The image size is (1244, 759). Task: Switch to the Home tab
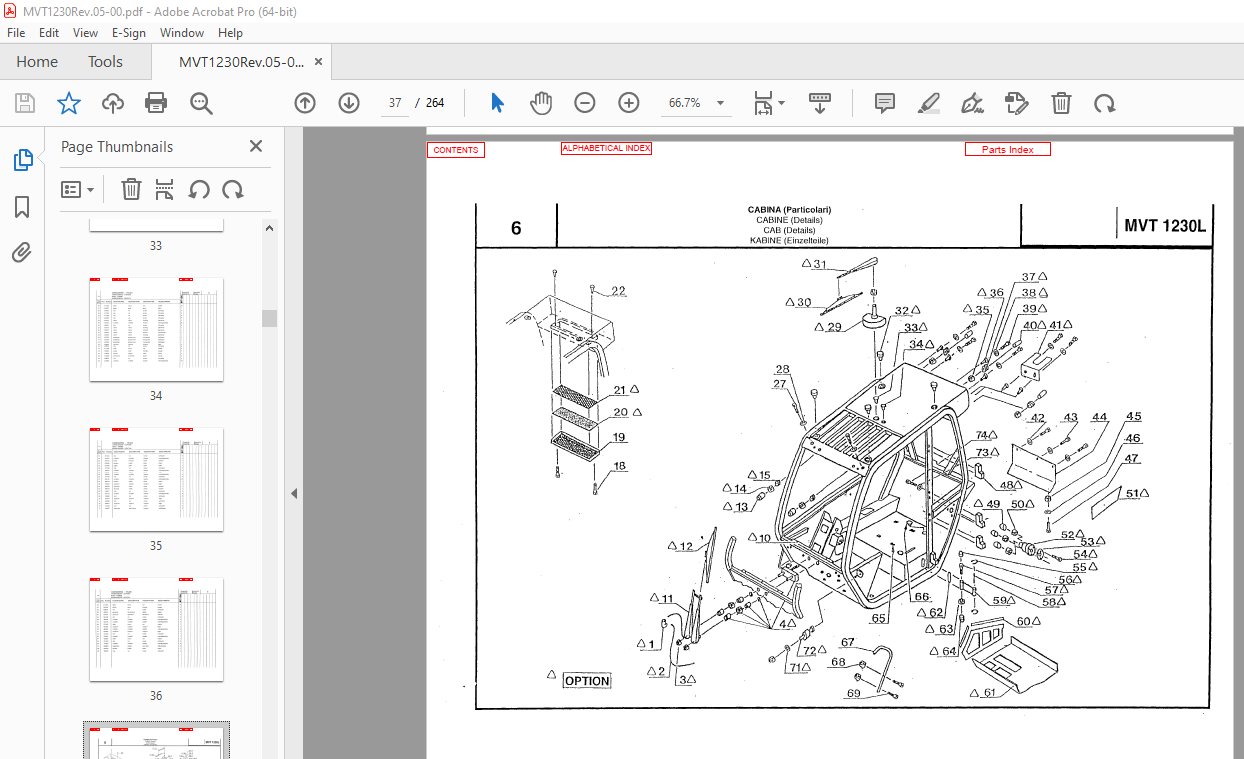click(x=37, y=62)
